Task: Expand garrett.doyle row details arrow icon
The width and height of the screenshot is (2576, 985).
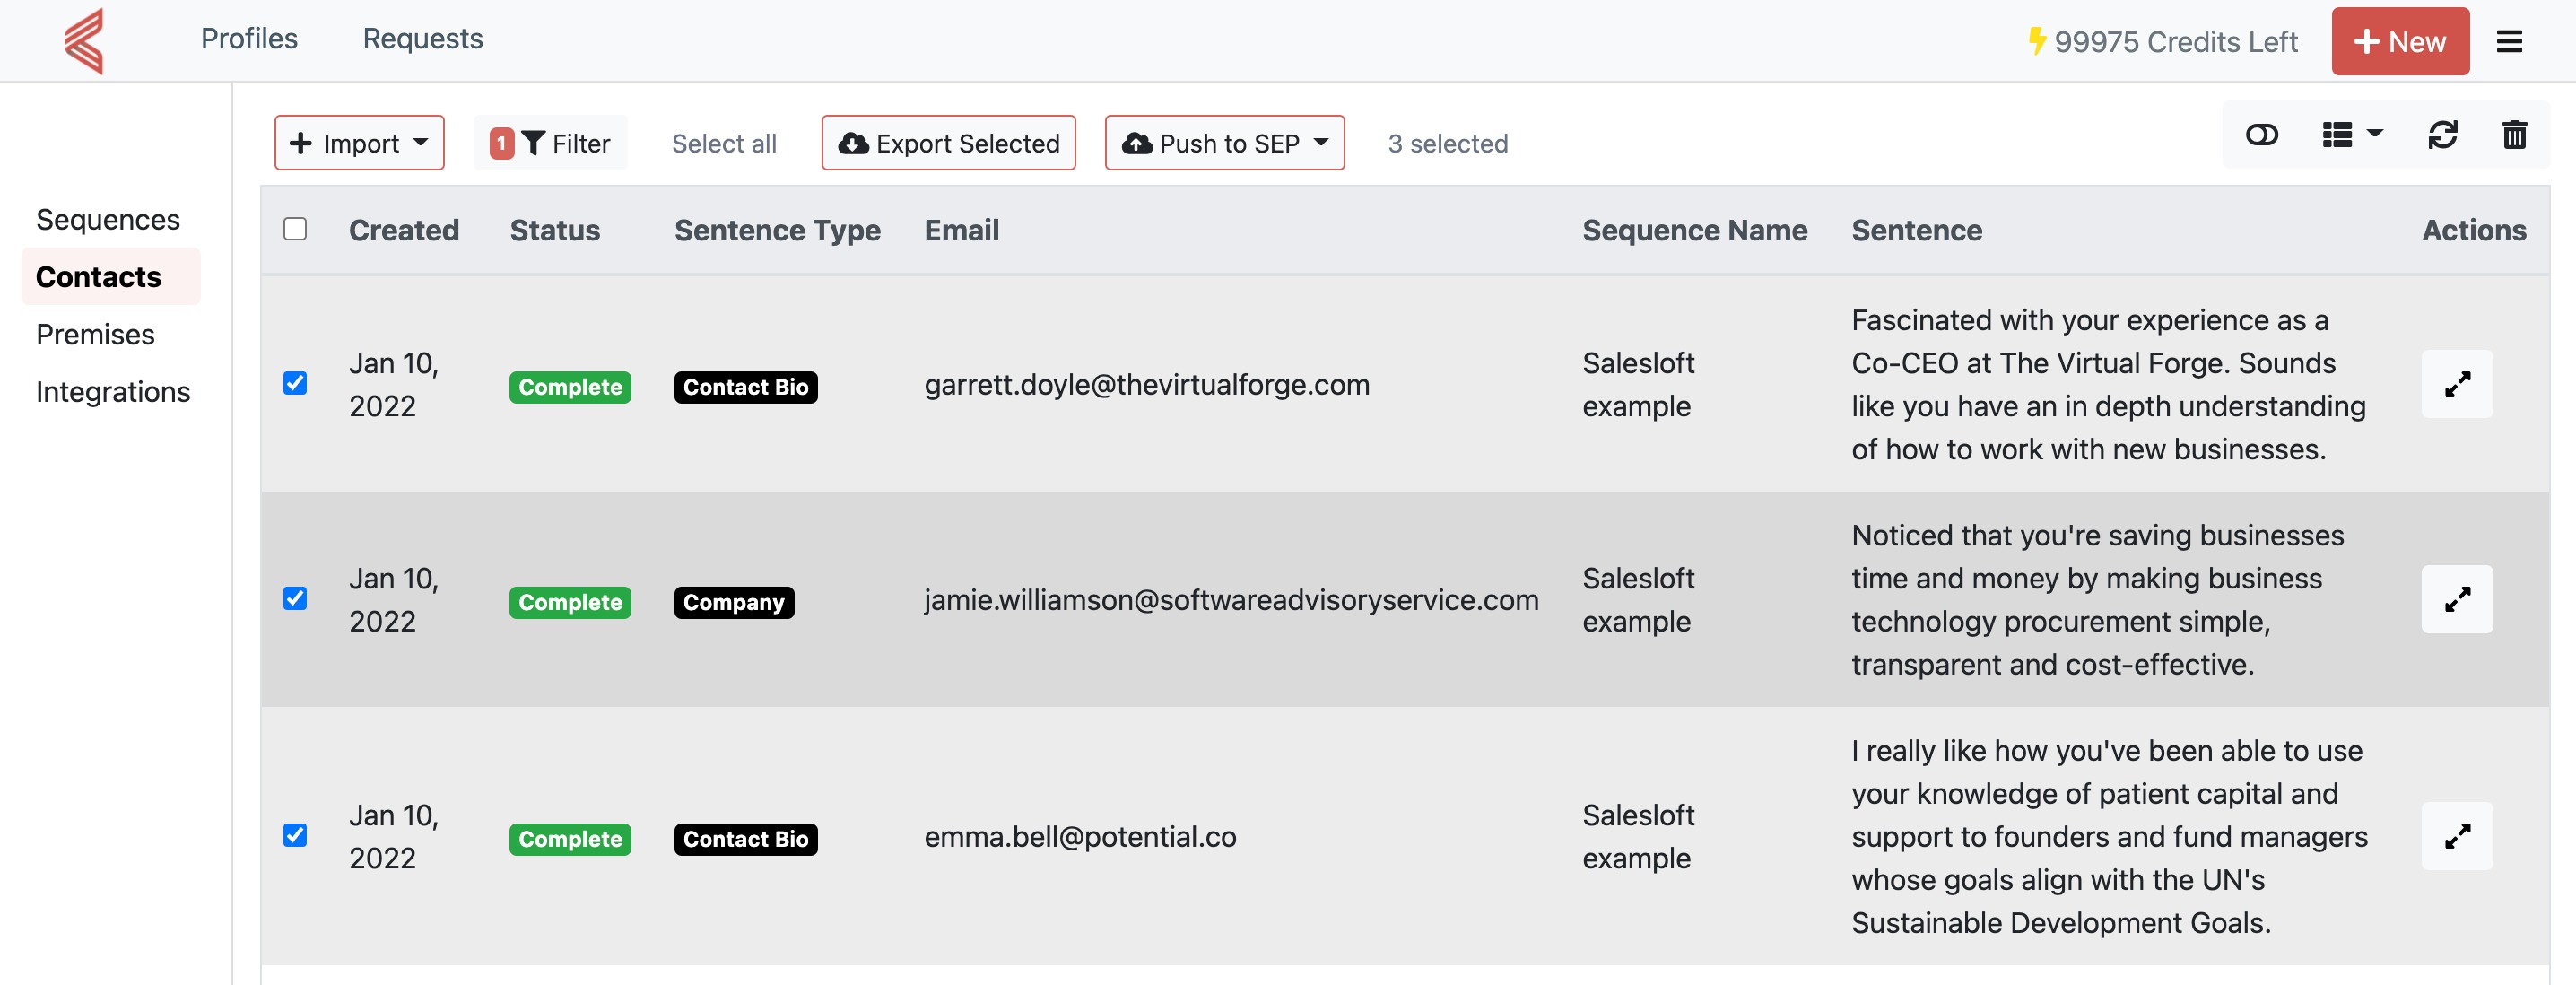Action: click(2456, 384)
